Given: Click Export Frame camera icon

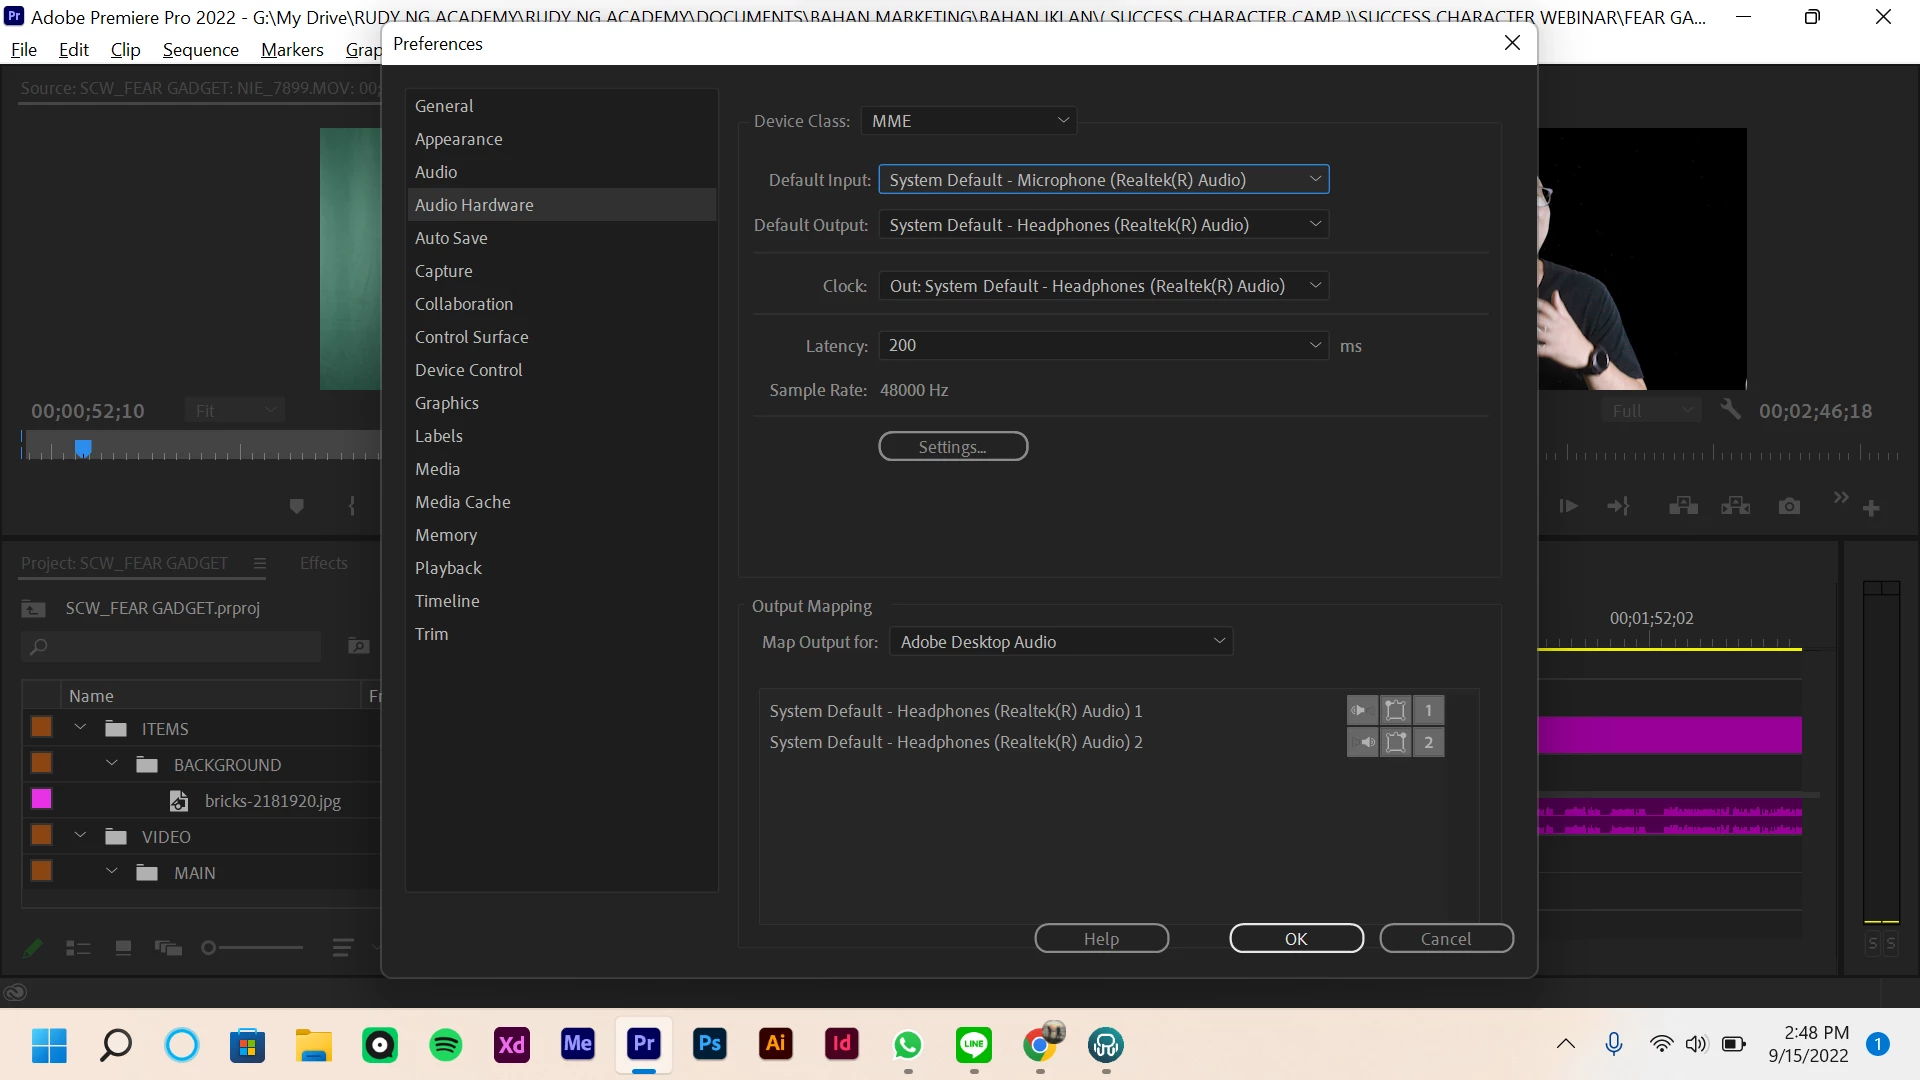Looking at the screenshot, I should point(1789,507).
